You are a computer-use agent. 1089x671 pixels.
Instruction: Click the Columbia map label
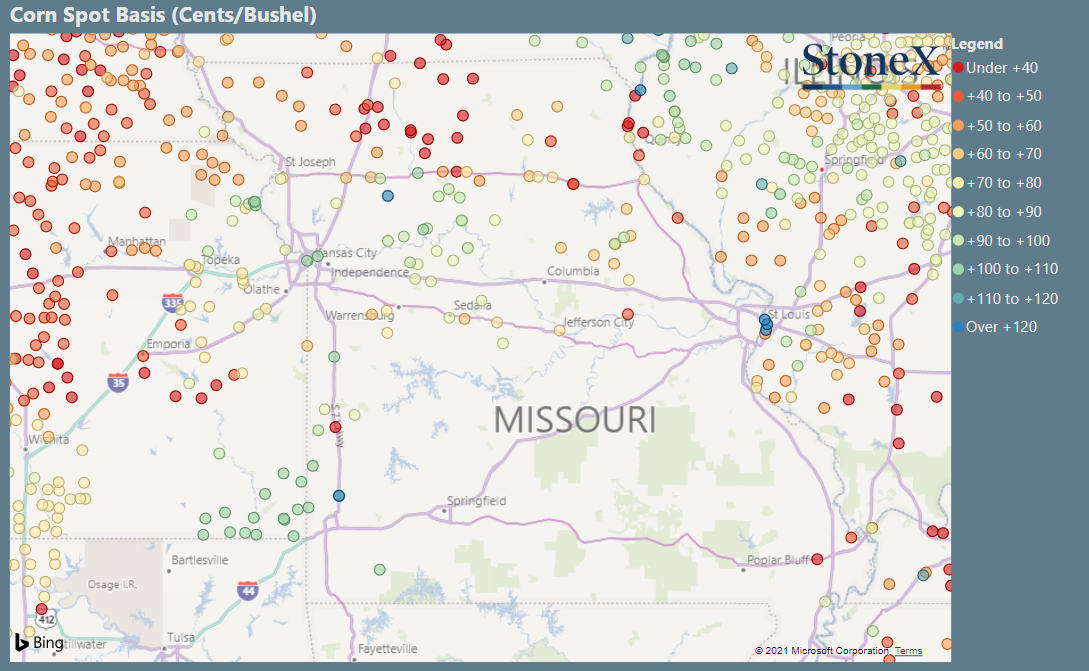pyautogui.click(x=573, y=271)
